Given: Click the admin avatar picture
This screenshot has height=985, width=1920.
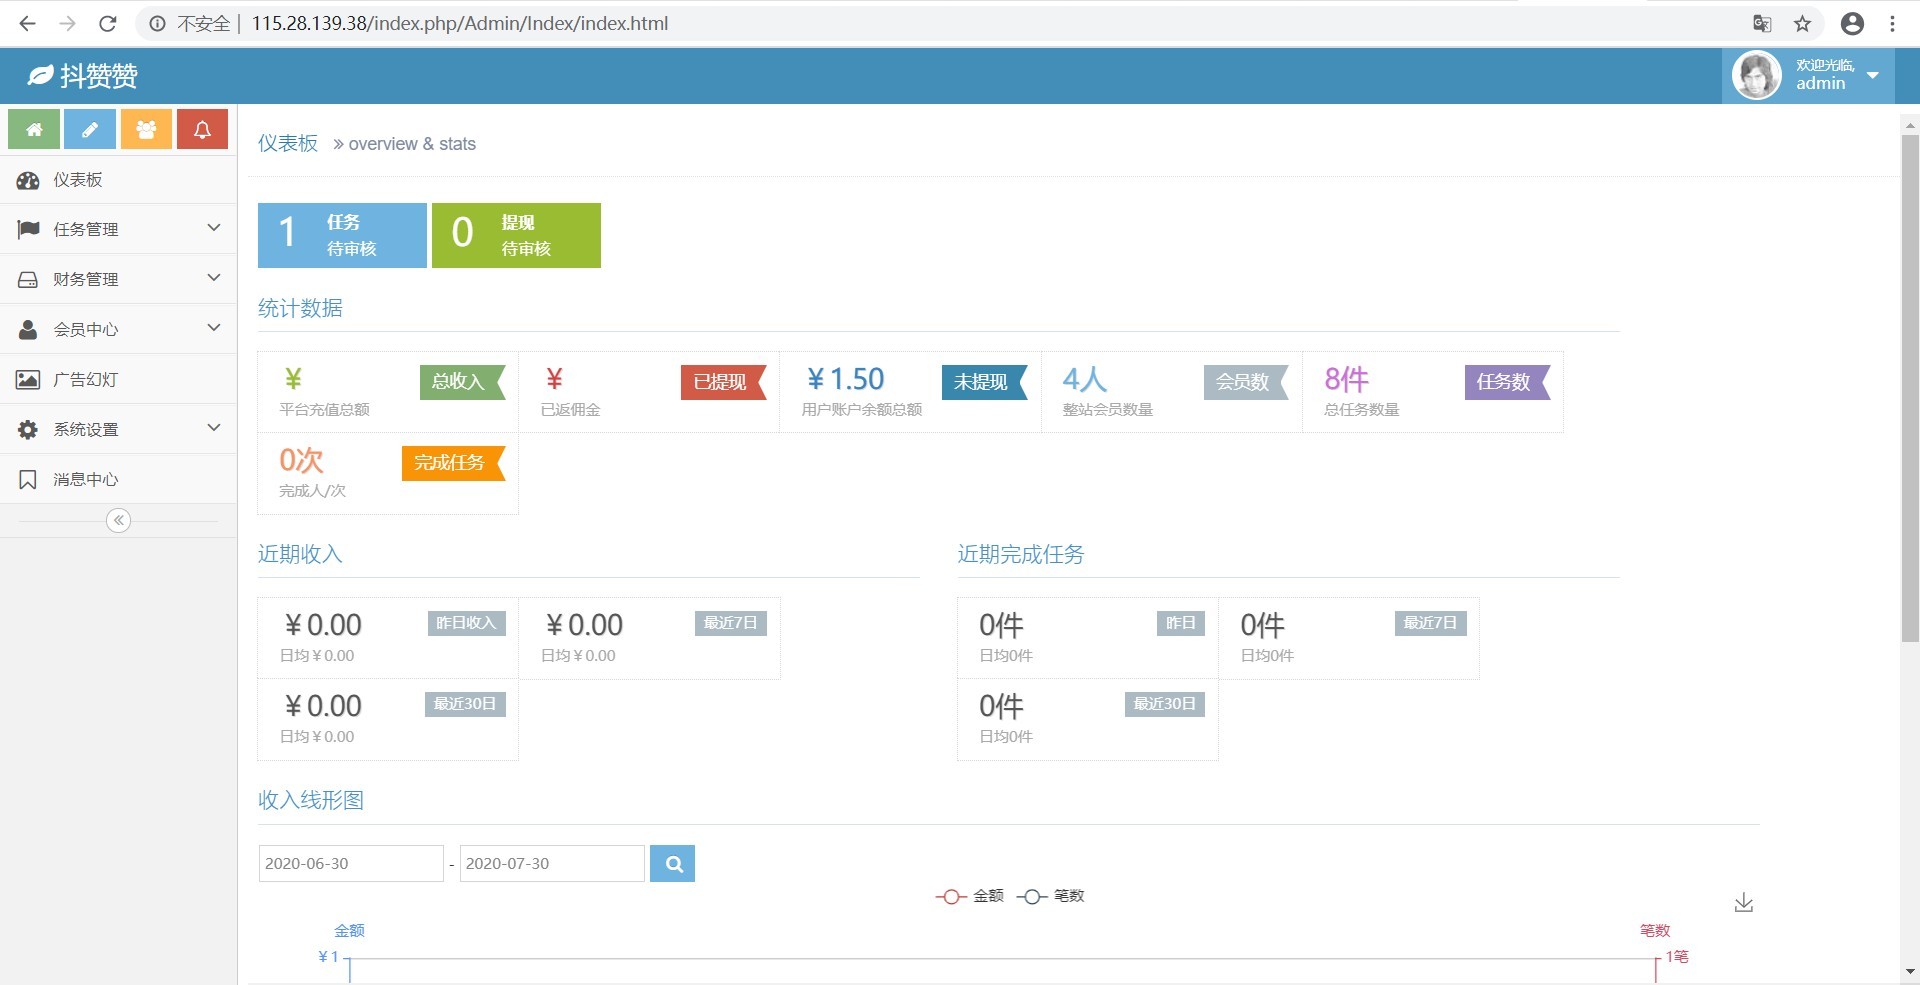Looking at the screenshot, I should (1757, 75).
